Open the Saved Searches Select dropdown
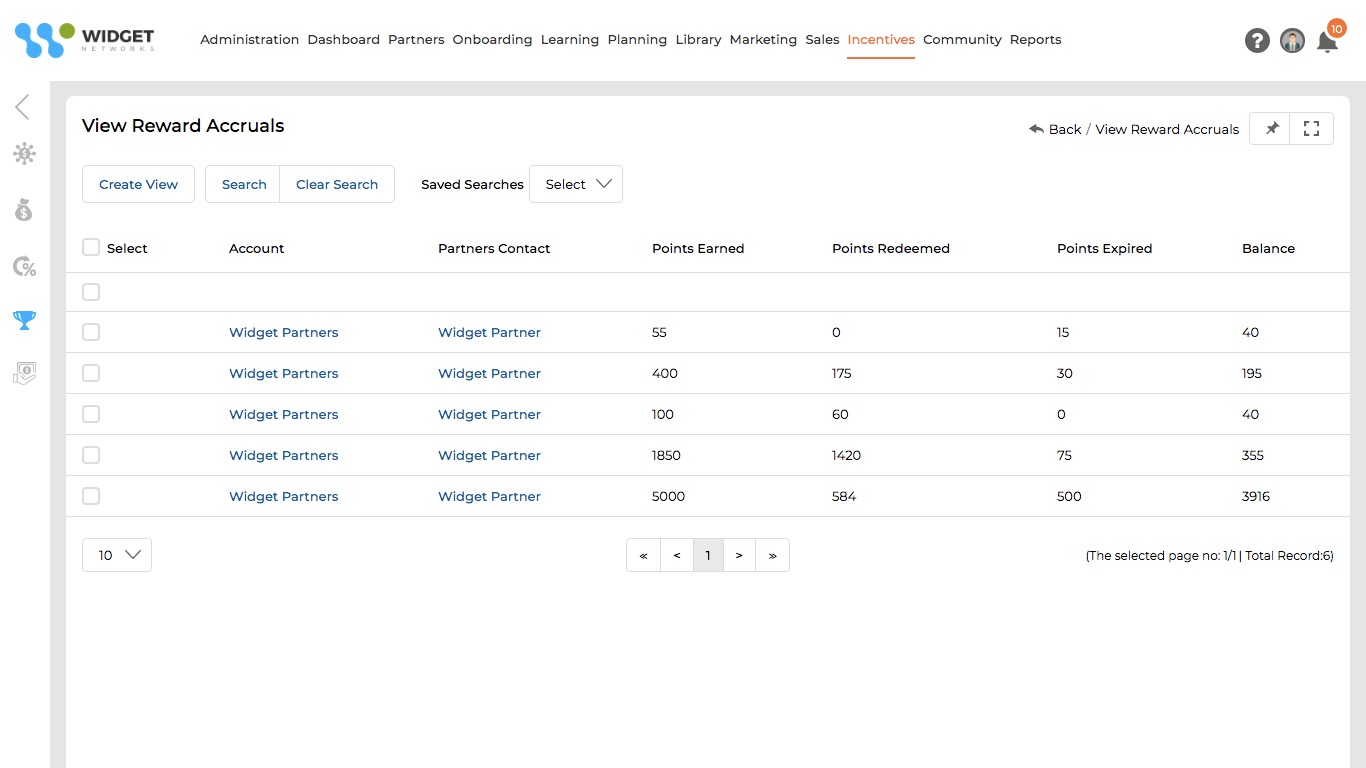 [x=576, y=184]
